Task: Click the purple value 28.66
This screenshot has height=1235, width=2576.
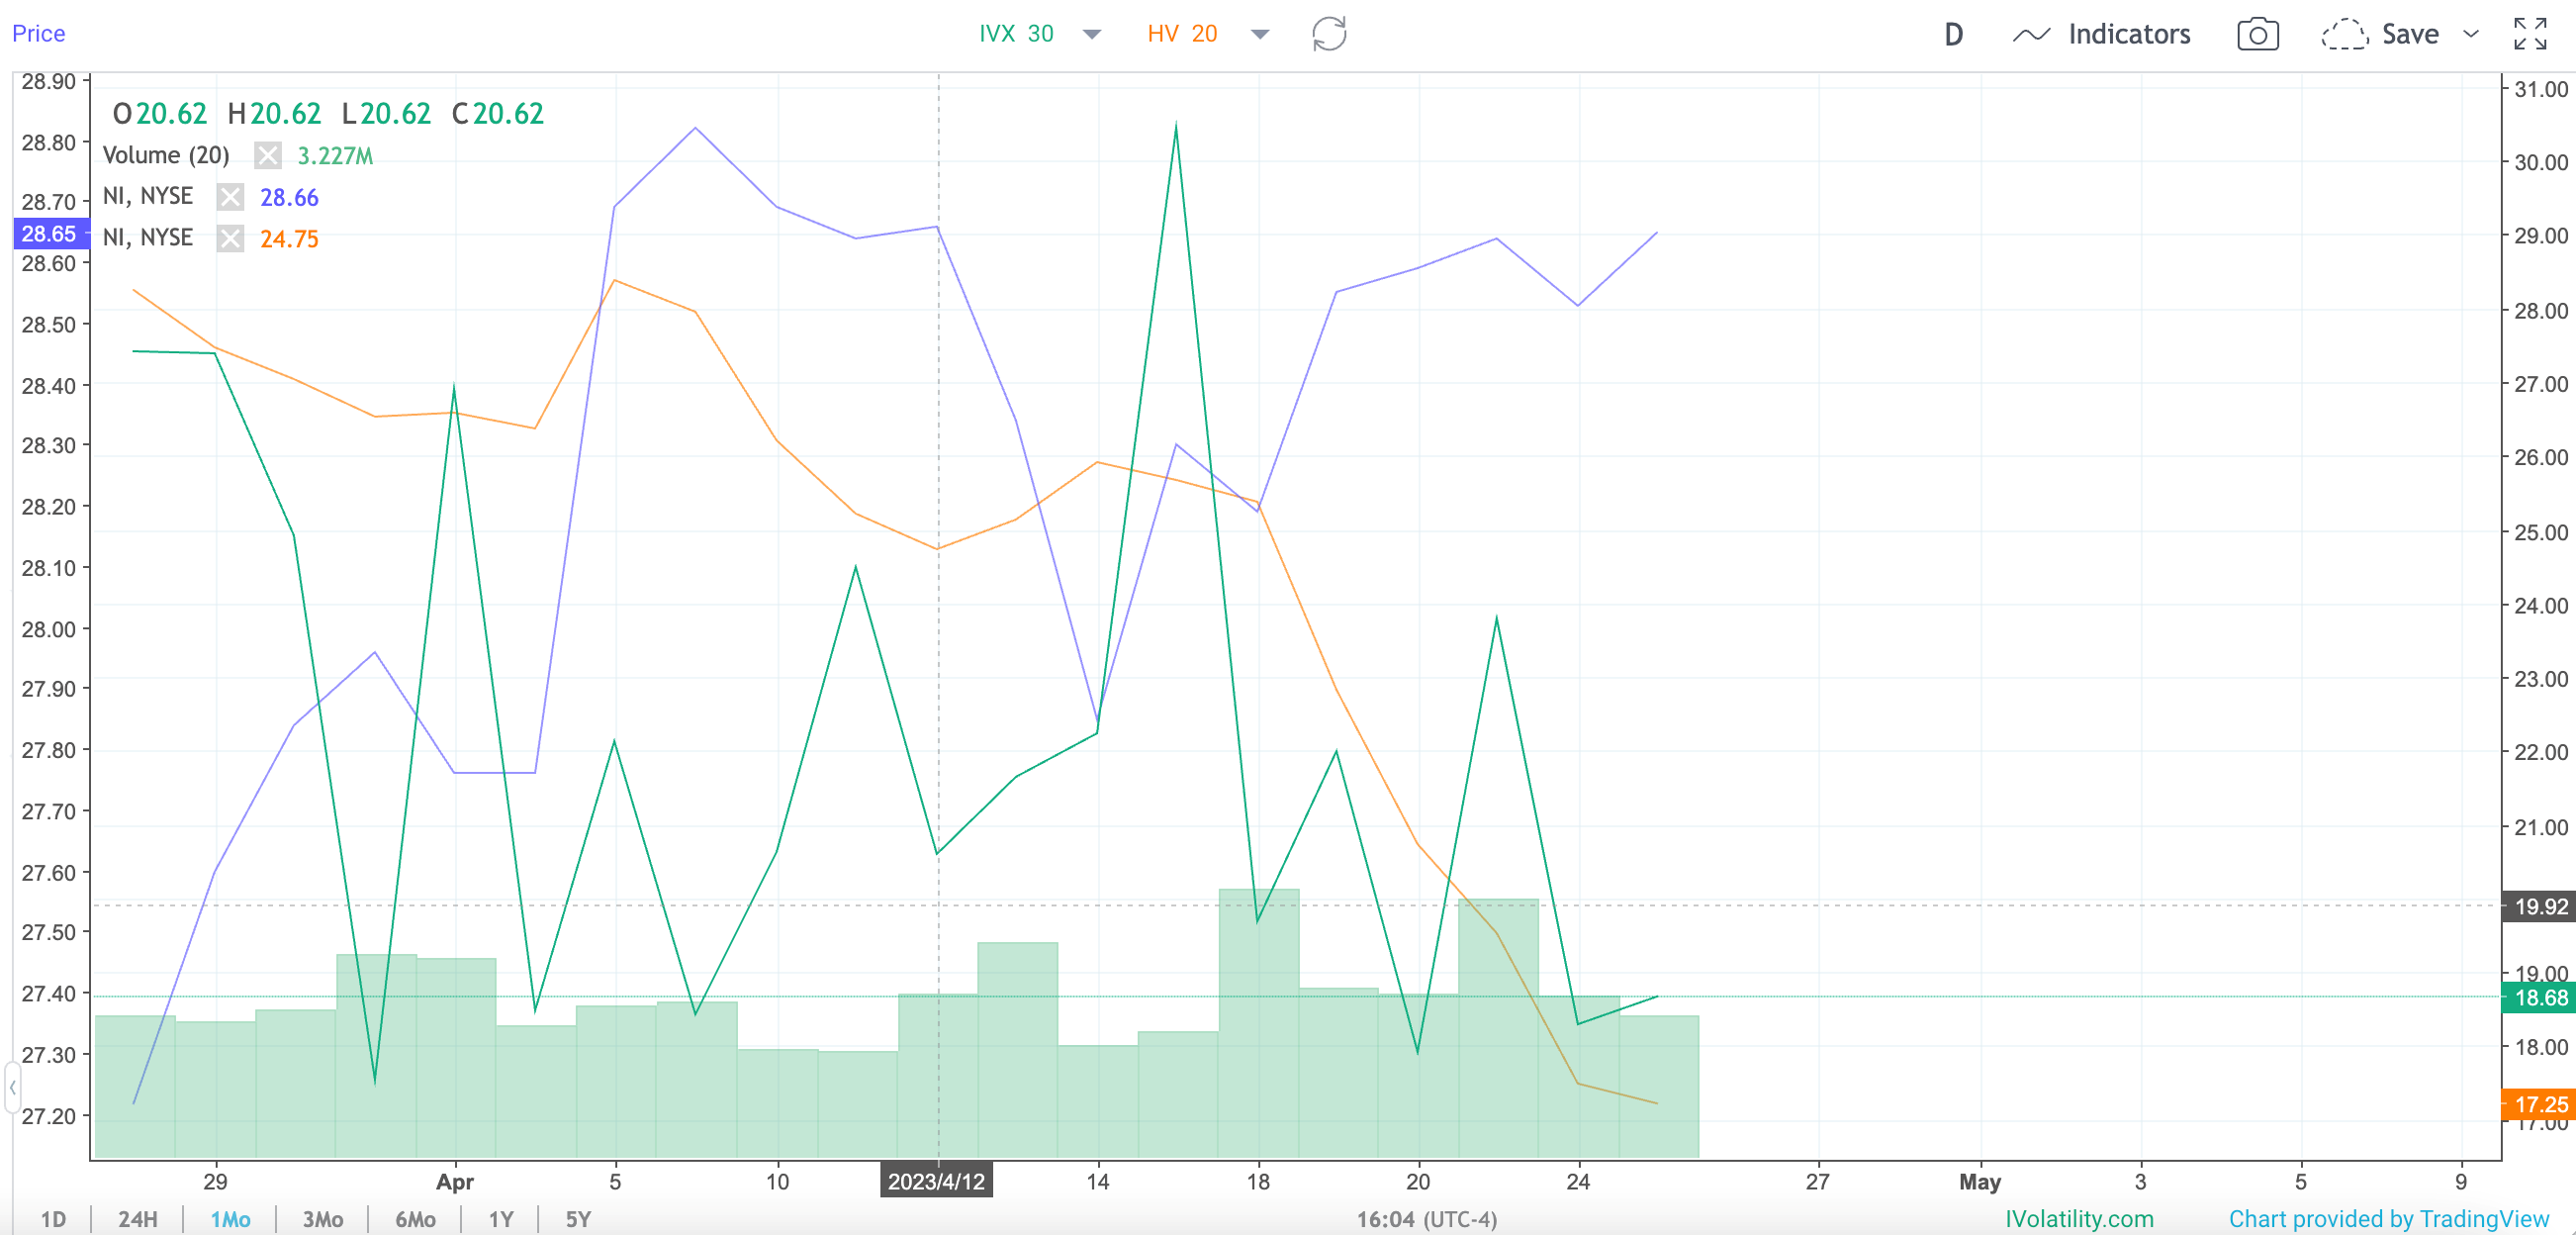Action: click(x=289, y=198)
